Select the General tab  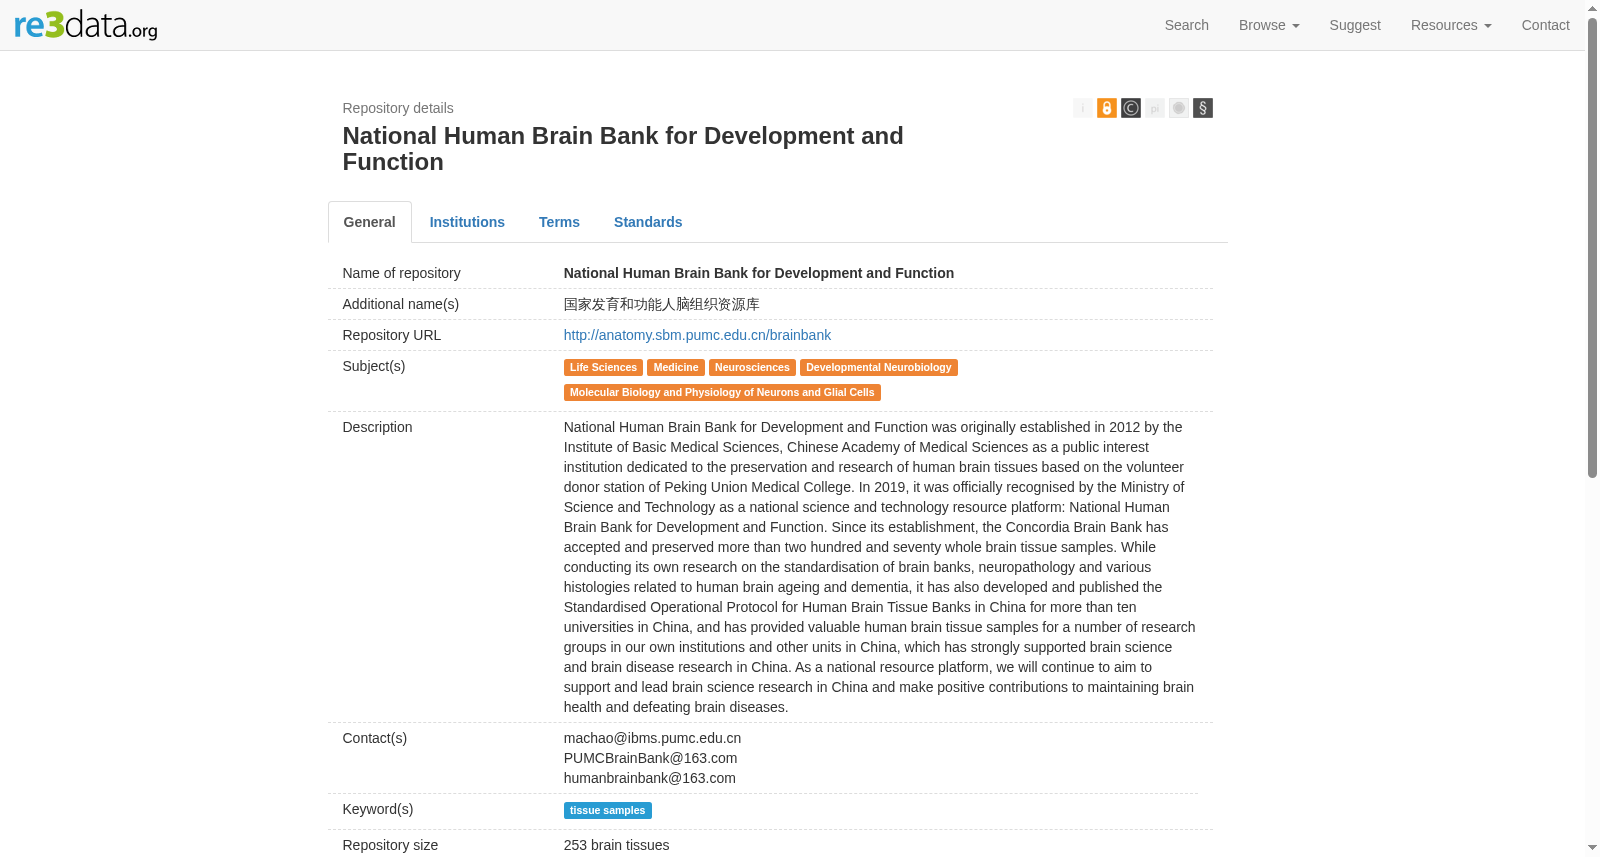click(x=370, y=222)
